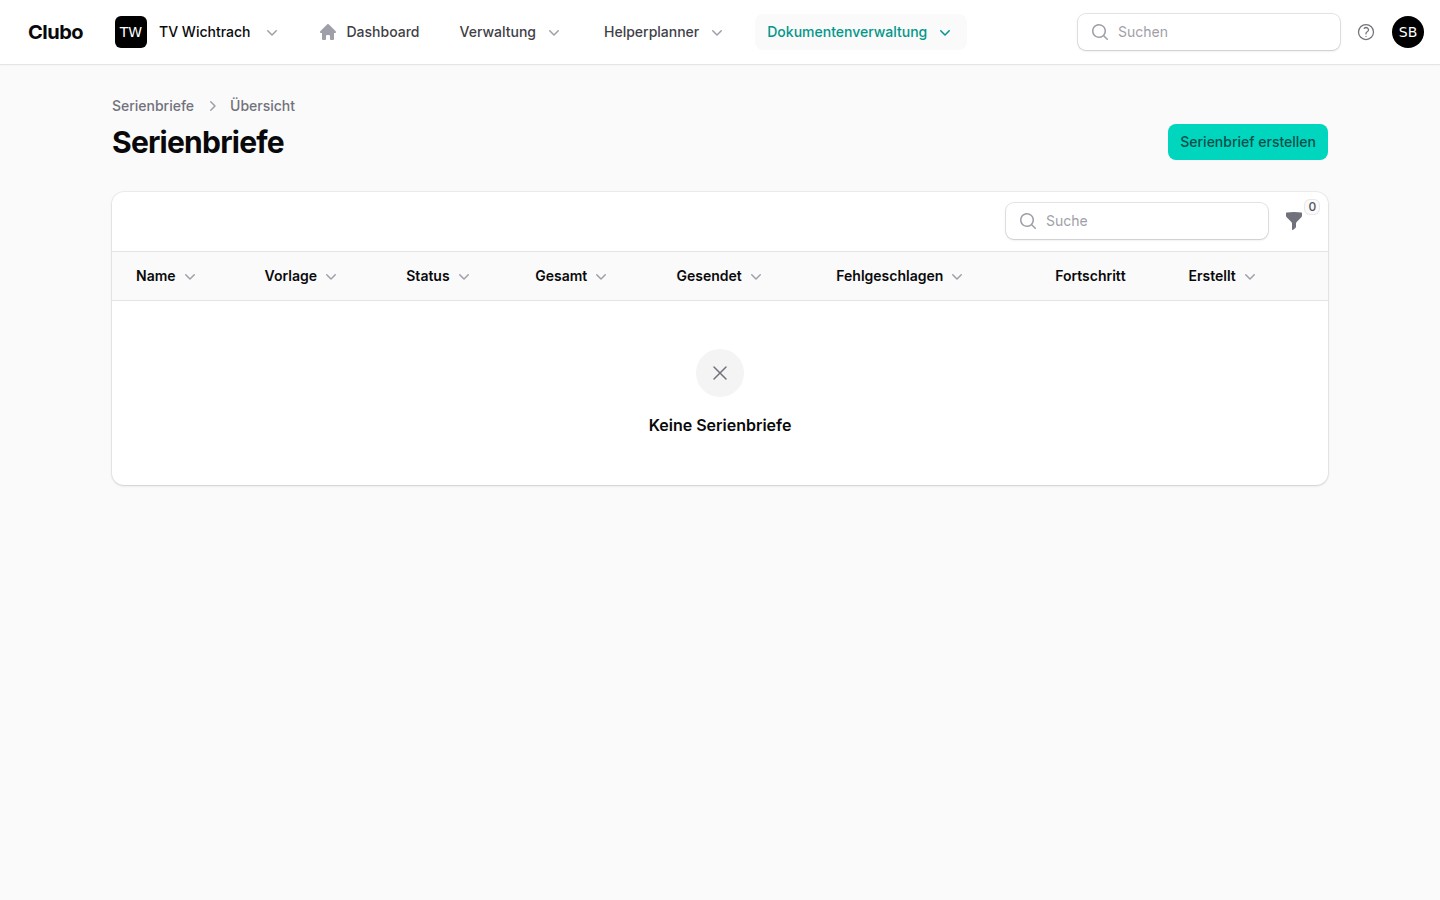1440x900 pixels.
Task: Click the global Suchen search box
Action: point(1220,32)
